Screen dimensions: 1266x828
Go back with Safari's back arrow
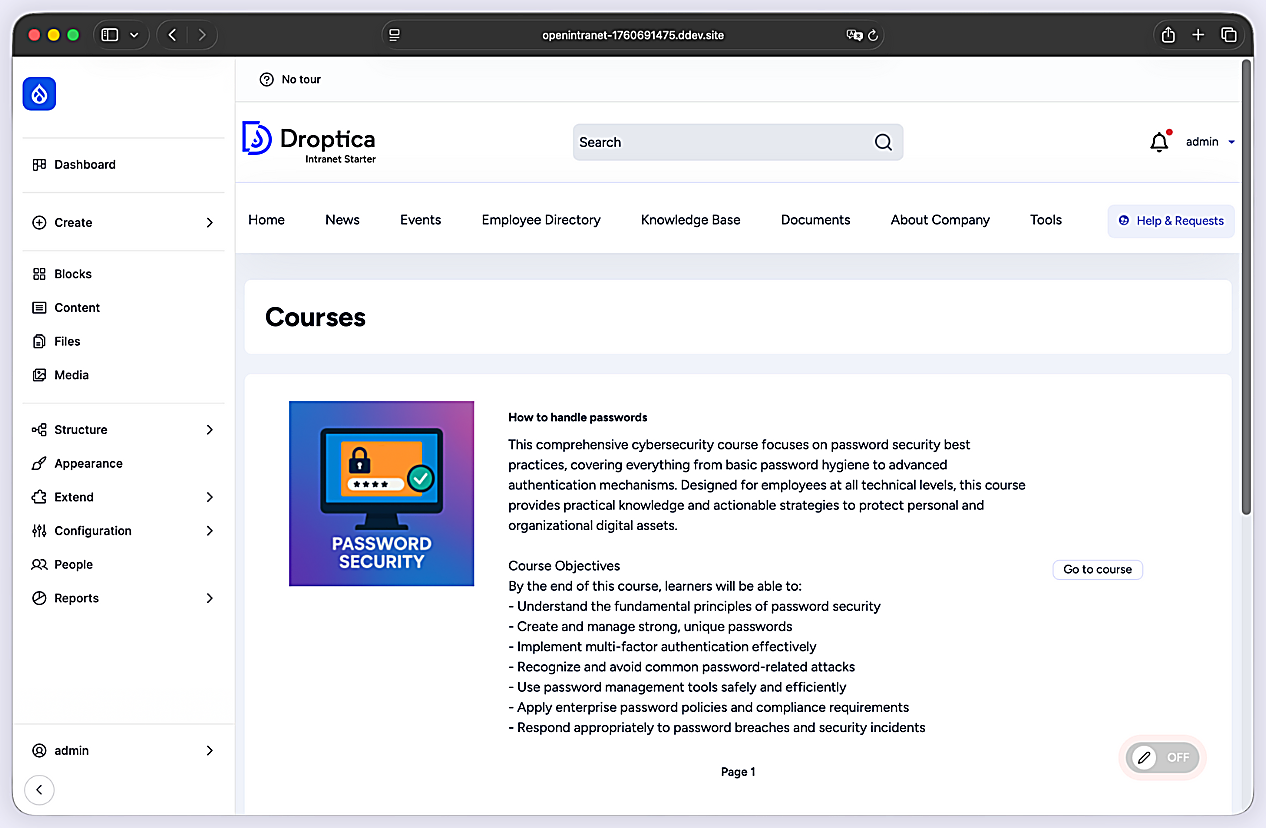pos(172,35)
